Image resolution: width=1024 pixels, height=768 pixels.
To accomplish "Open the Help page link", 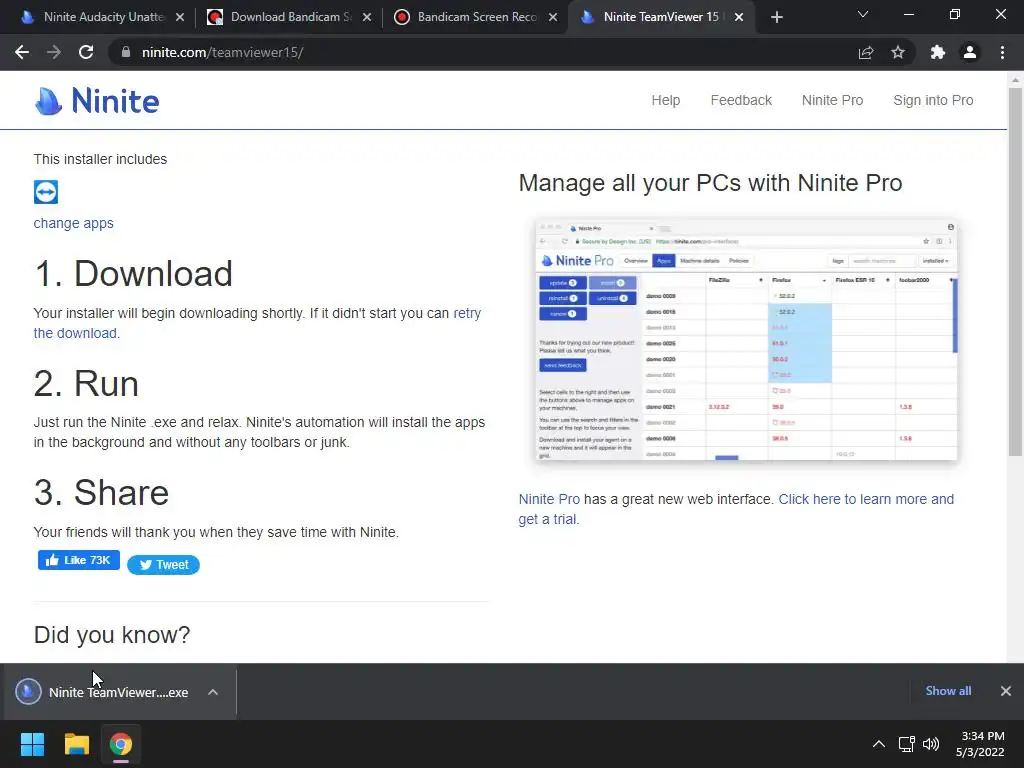I will (665, 100).
